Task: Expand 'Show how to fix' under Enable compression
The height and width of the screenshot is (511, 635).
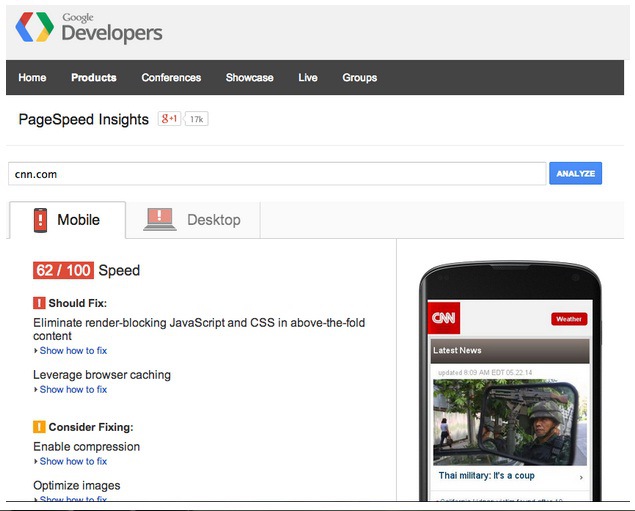Action: tap(72, 462)
